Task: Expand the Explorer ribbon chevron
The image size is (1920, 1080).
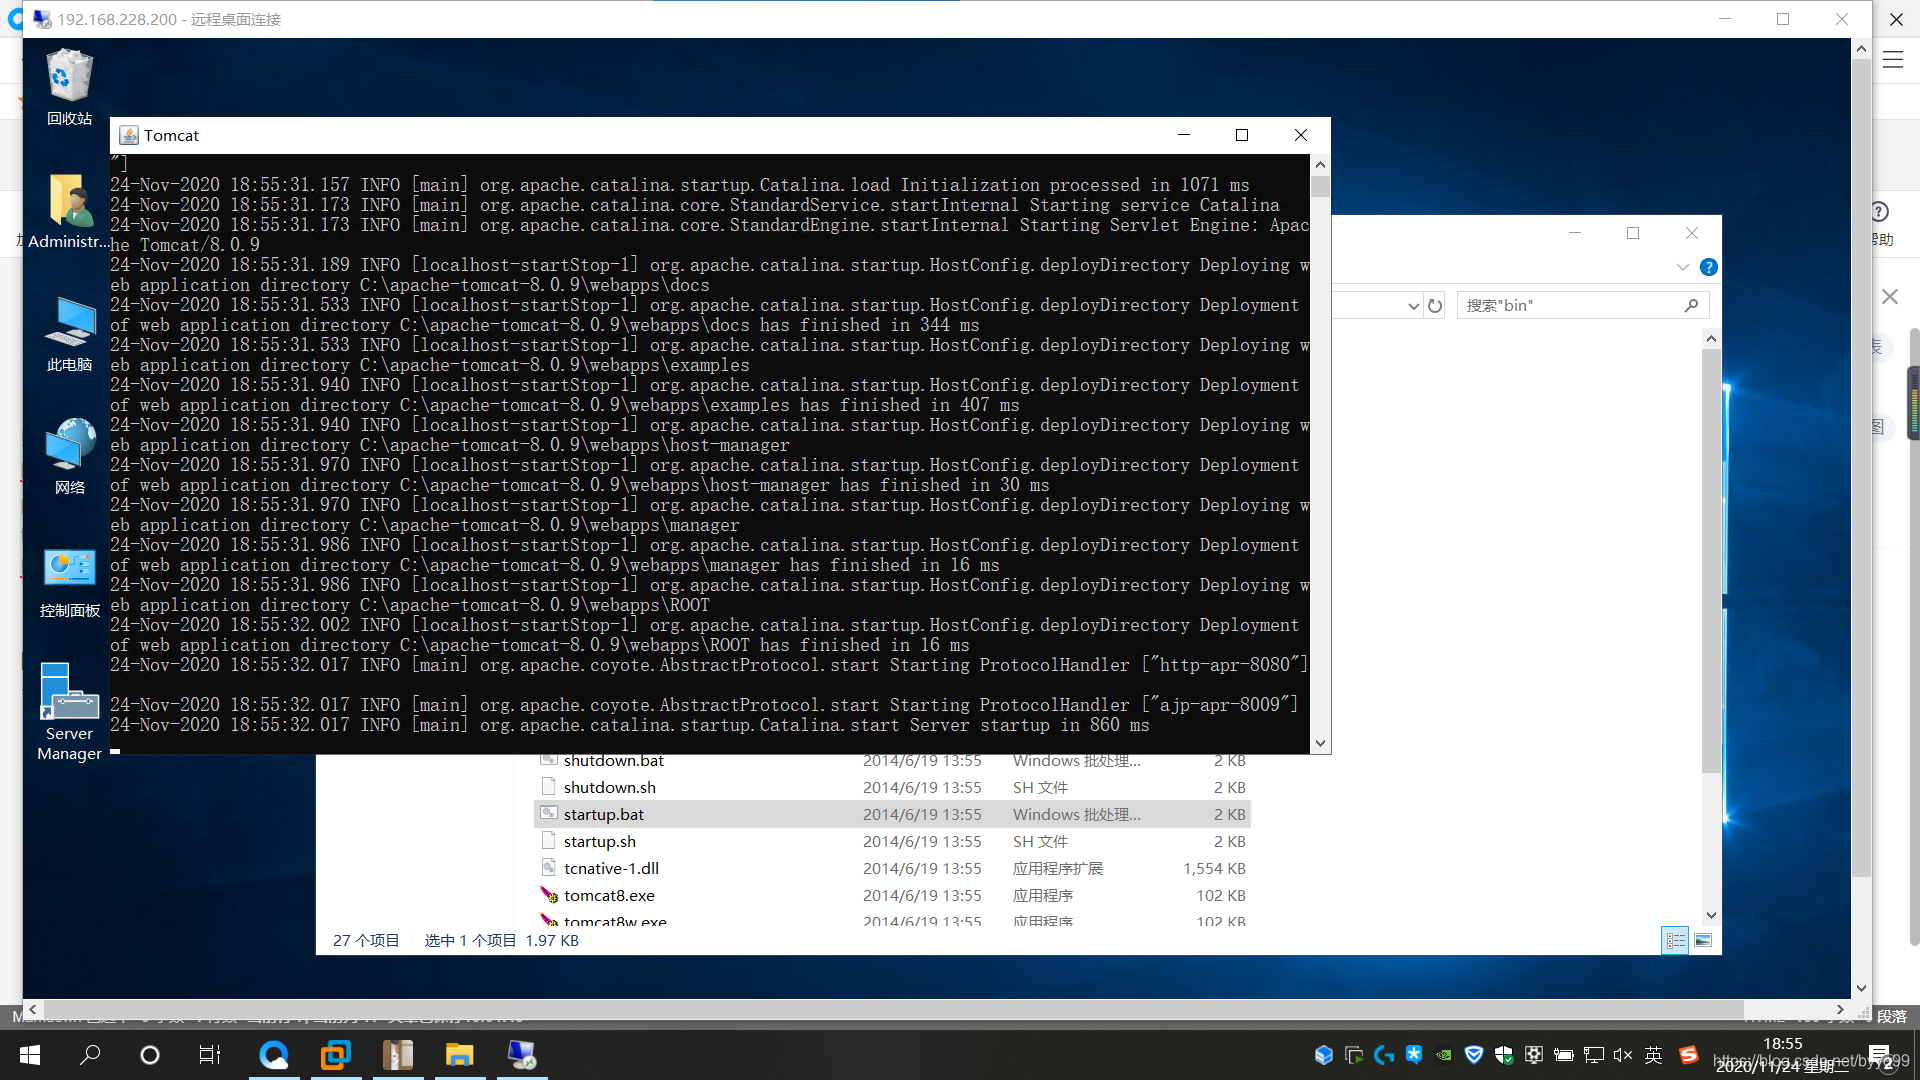Action: (x=1683, y=267)
